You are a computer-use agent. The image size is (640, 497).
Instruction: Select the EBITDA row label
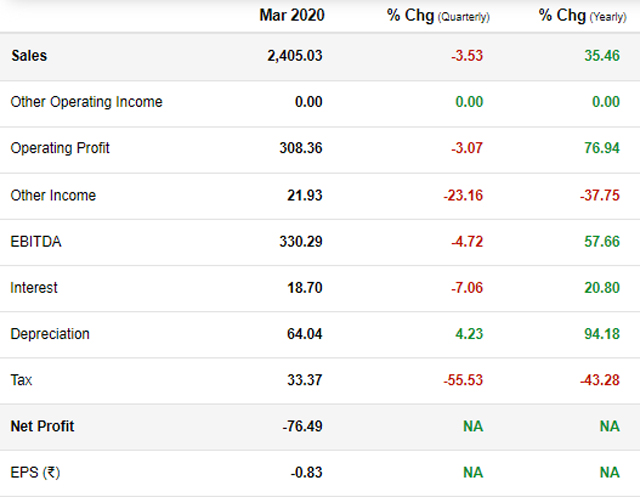click(35, 241)
